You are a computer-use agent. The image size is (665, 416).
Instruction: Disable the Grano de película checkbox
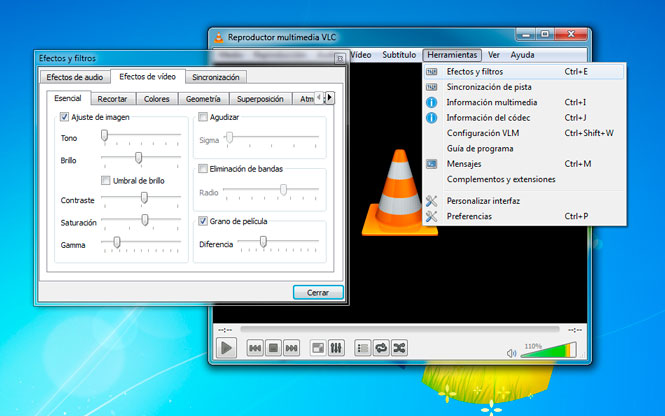click(203, 221)
